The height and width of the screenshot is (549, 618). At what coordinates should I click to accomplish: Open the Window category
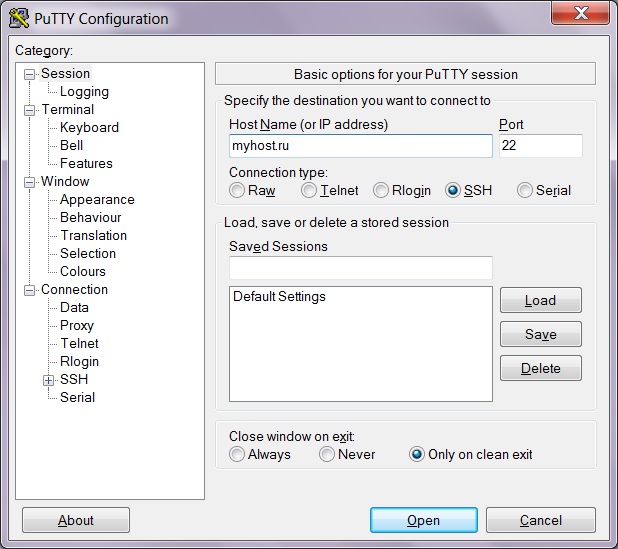point(65,181)
